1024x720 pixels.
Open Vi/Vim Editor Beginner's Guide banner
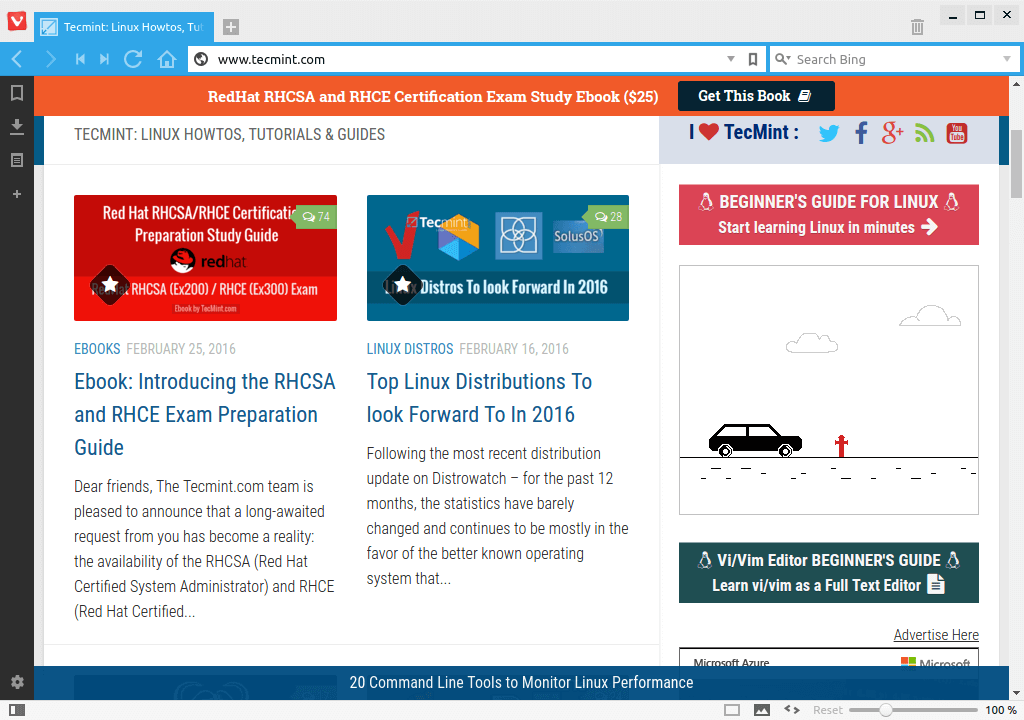pyautogui.click(x=829, y=572)
